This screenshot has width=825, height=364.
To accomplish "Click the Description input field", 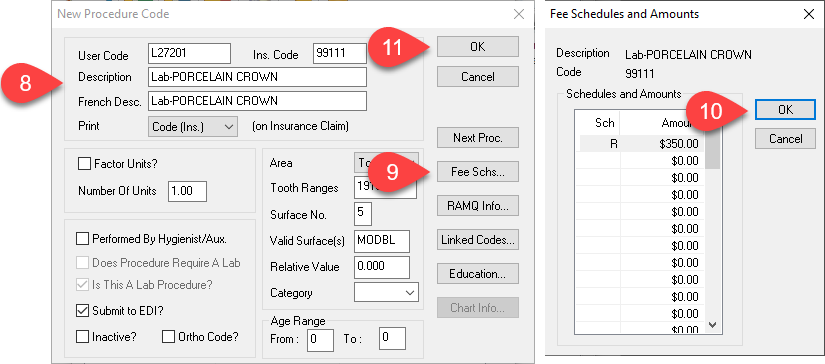I will tap(257, 77).
